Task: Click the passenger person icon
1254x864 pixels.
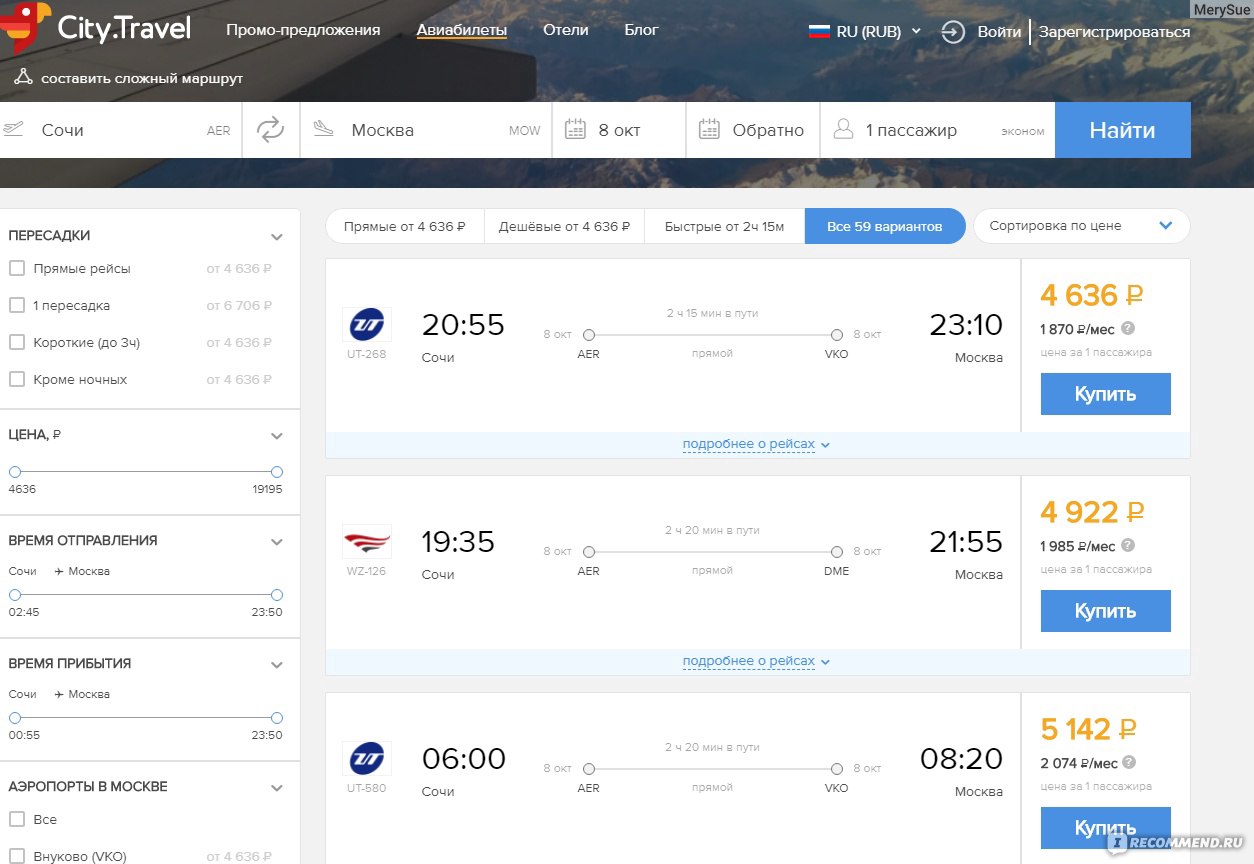Action: point(843,130)
